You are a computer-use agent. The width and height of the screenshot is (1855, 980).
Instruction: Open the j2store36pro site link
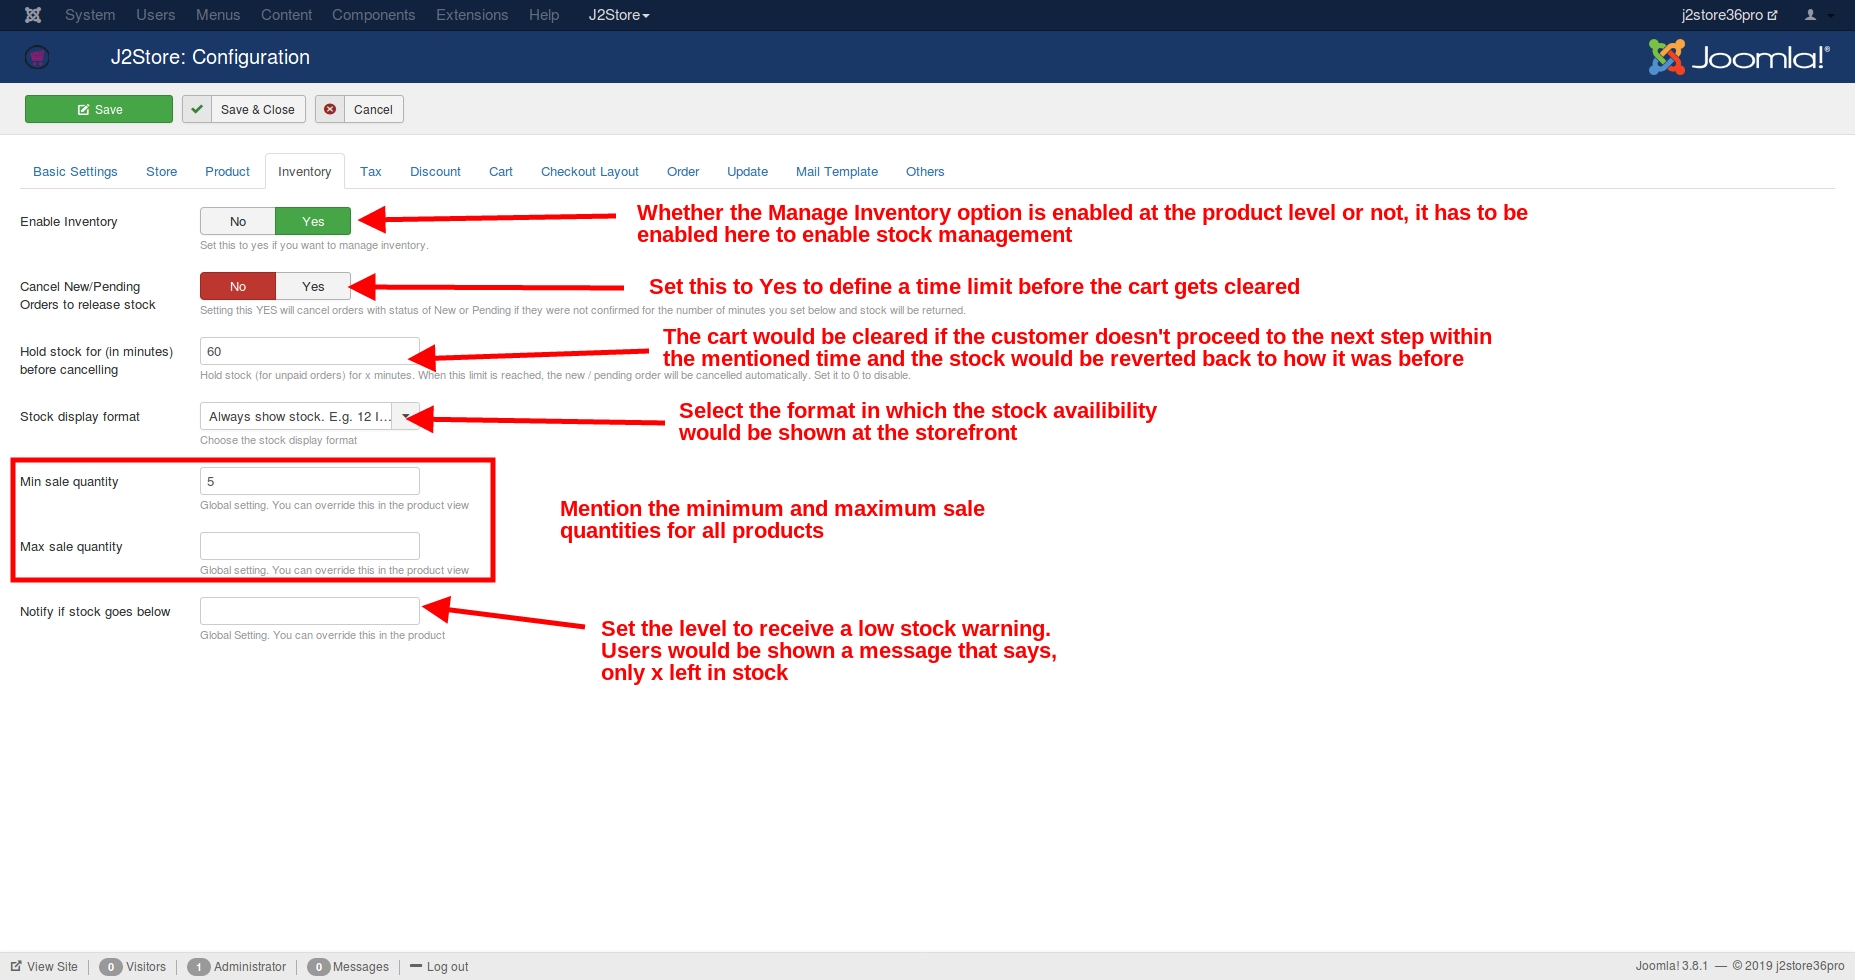click(x=1729, y=15)
